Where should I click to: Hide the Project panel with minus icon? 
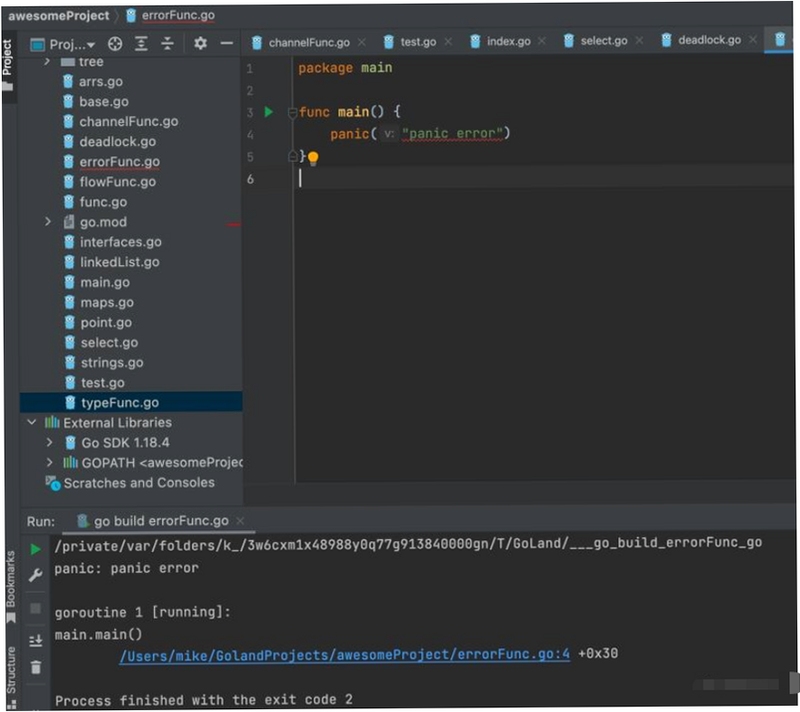pos(227,44)
